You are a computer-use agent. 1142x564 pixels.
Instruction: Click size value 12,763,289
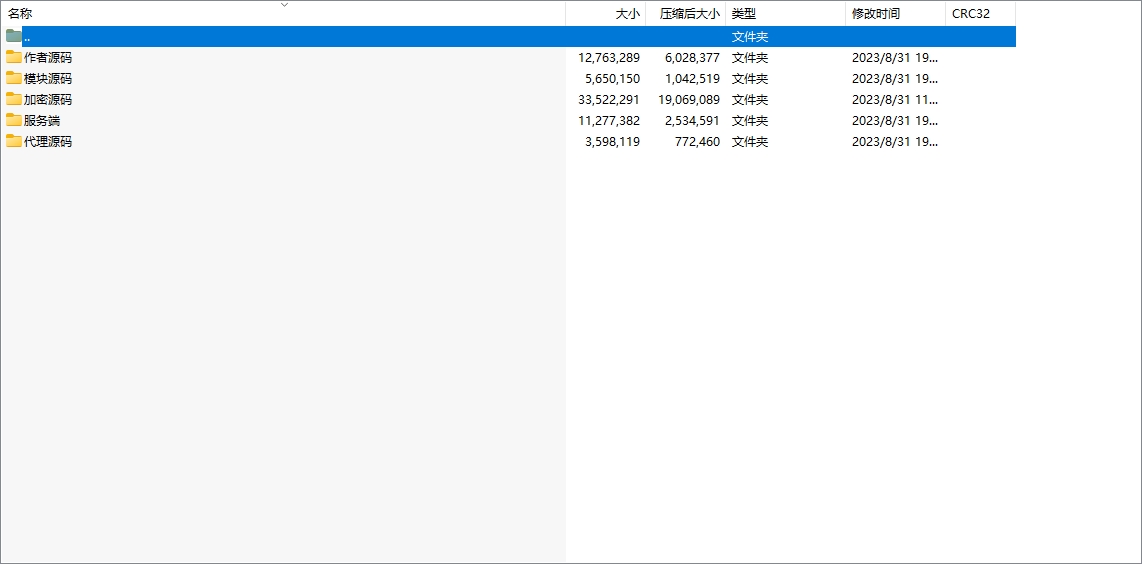609,58
